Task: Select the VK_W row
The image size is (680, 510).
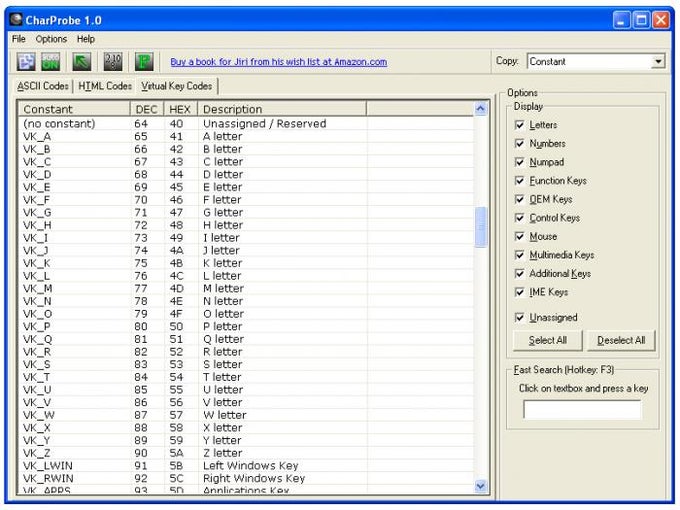Action: [246, 415]
